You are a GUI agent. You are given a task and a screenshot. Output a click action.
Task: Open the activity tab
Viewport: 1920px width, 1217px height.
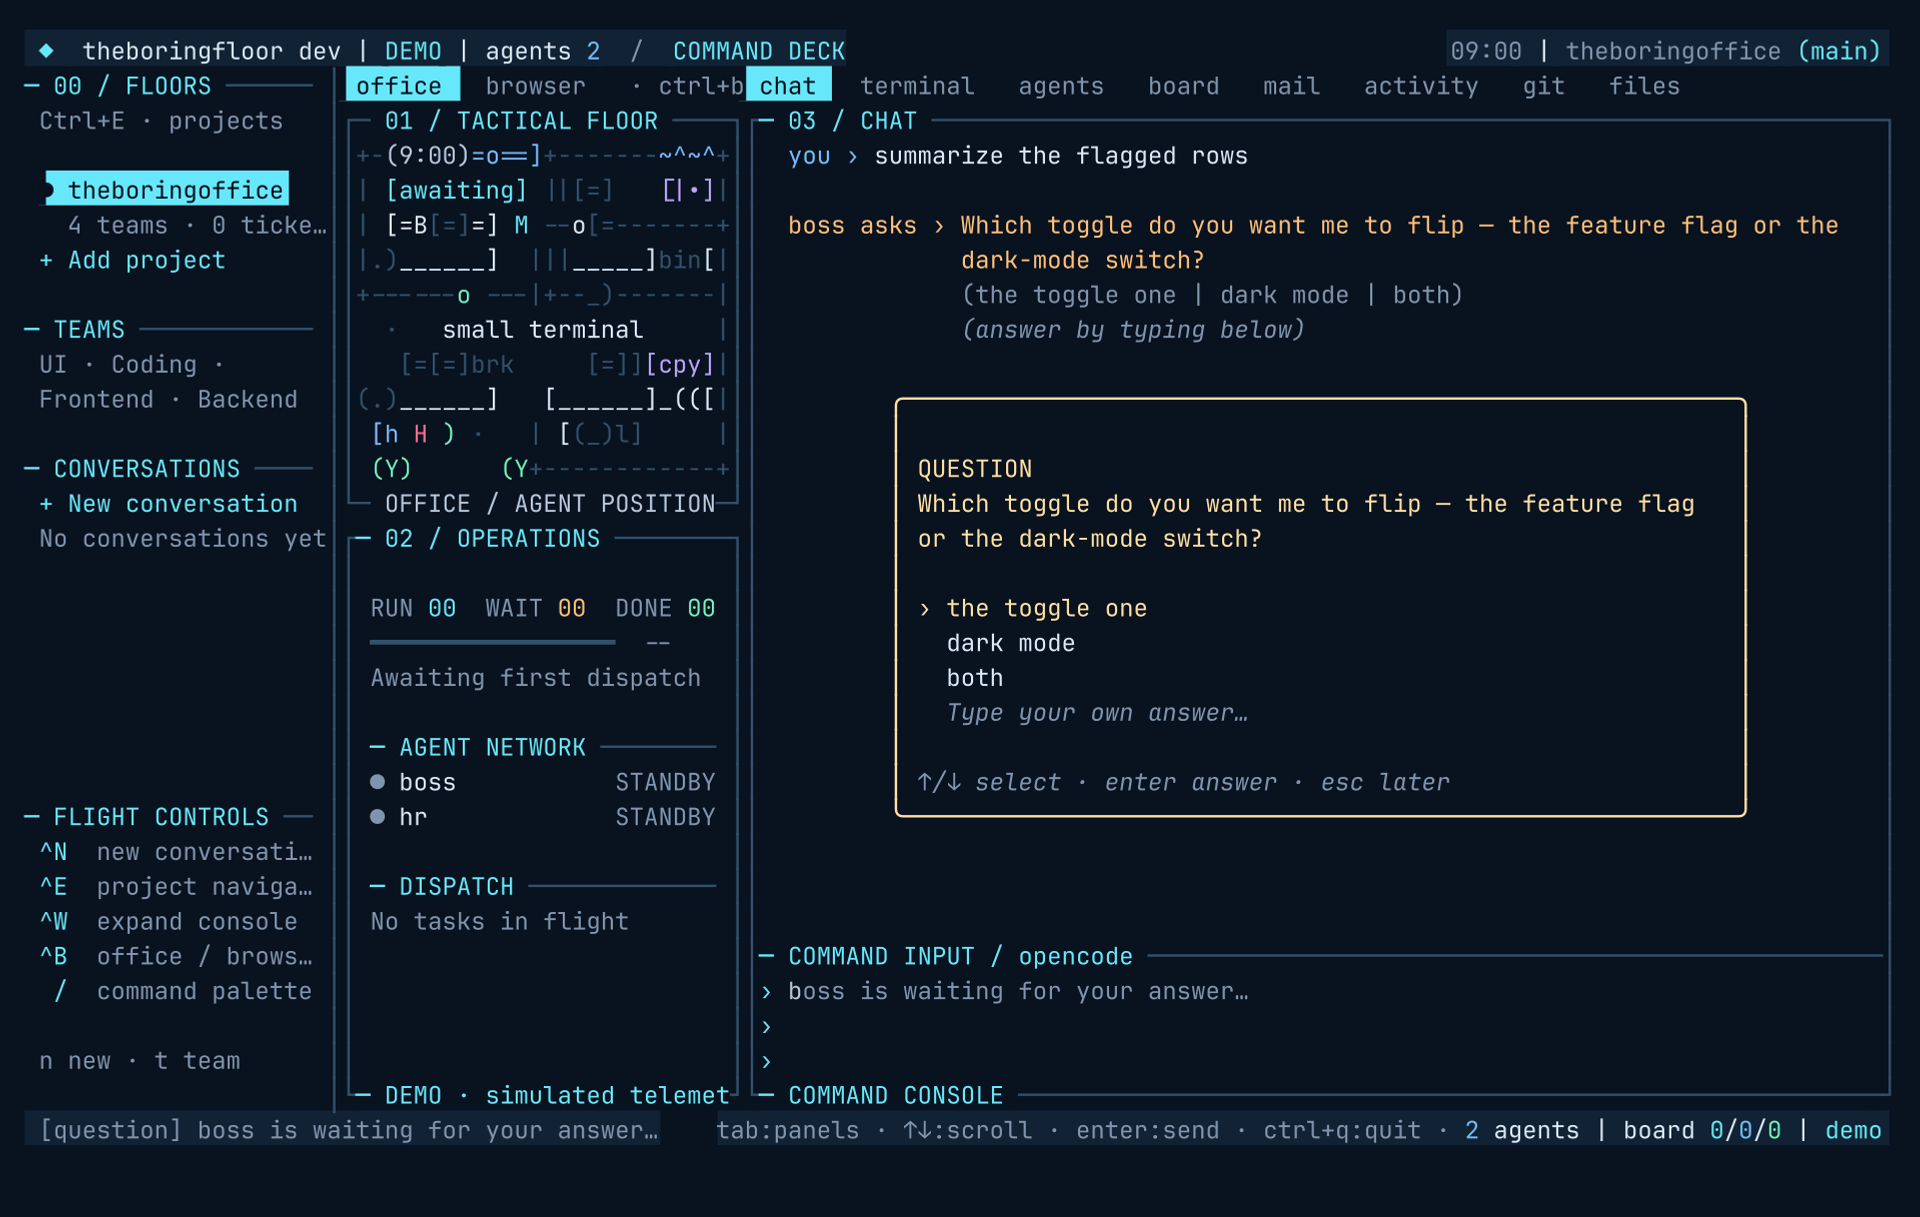coord(1421,86)
